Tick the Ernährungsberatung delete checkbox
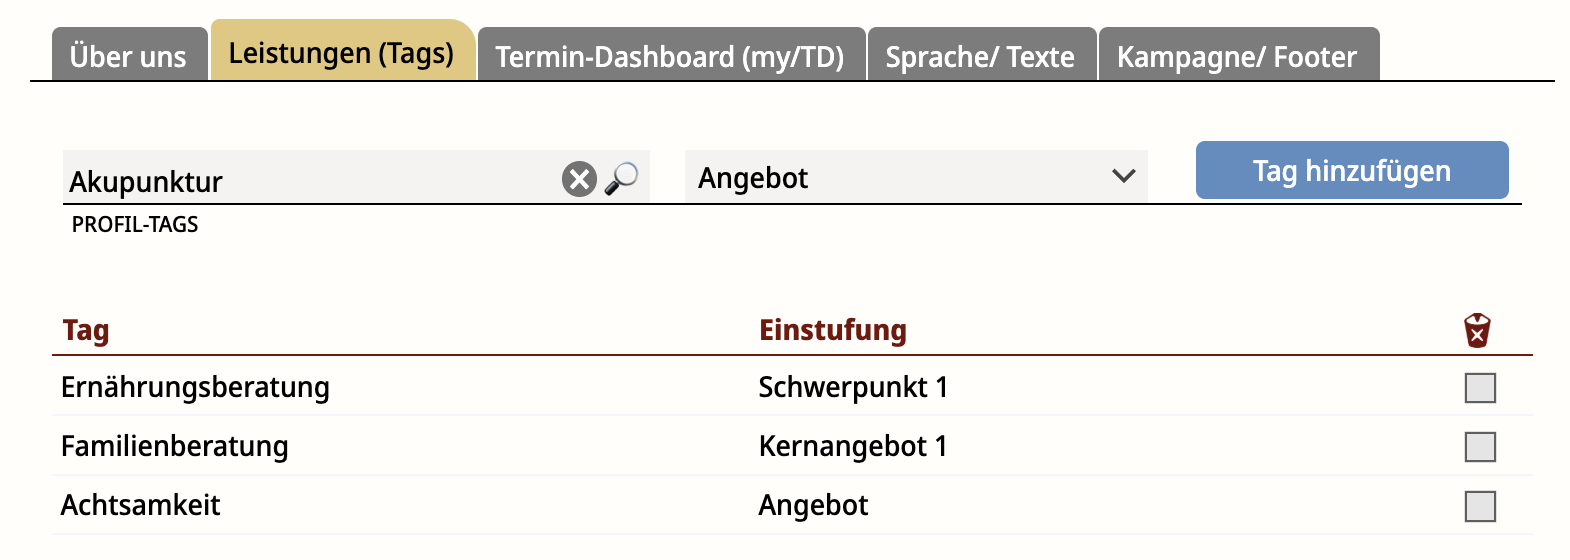This screenshot has height=560, width=1570. tap(1480, 388)
